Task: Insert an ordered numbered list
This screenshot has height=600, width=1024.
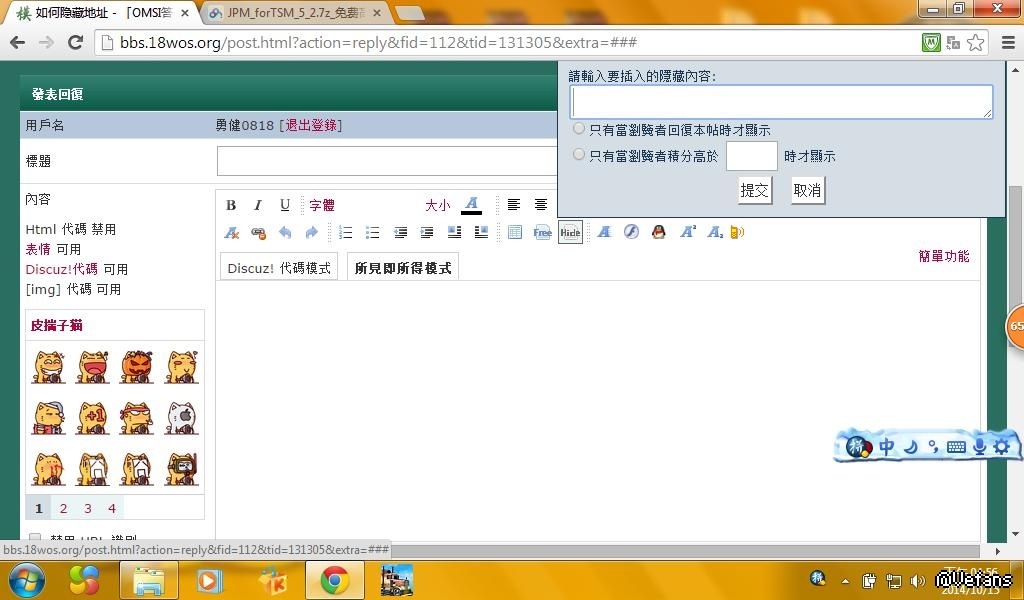Action: coord(346,232)
